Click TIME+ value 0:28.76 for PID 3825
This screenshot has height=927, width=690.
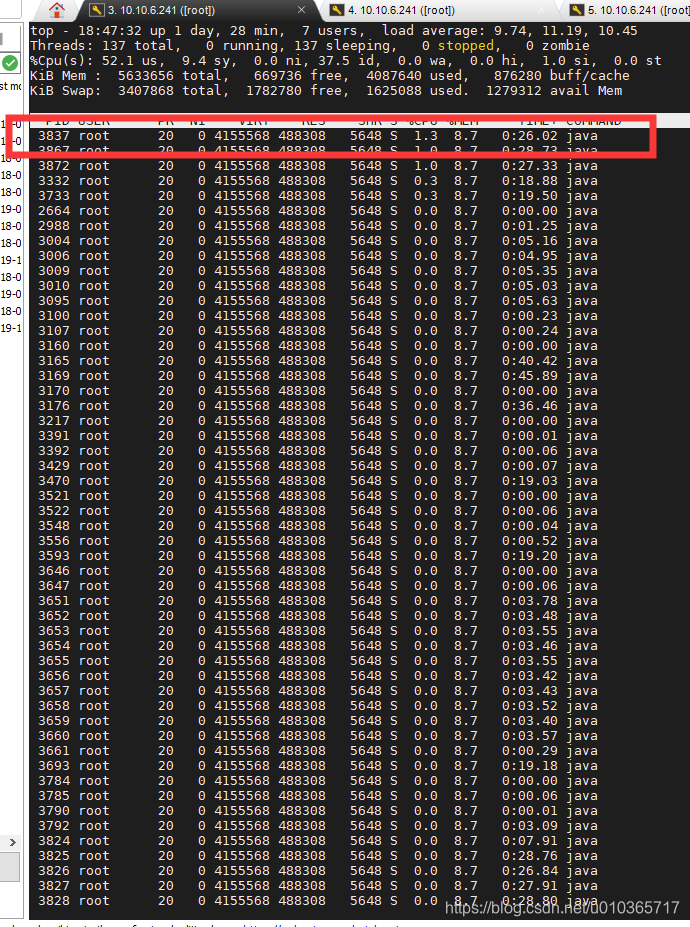[530, 856]
